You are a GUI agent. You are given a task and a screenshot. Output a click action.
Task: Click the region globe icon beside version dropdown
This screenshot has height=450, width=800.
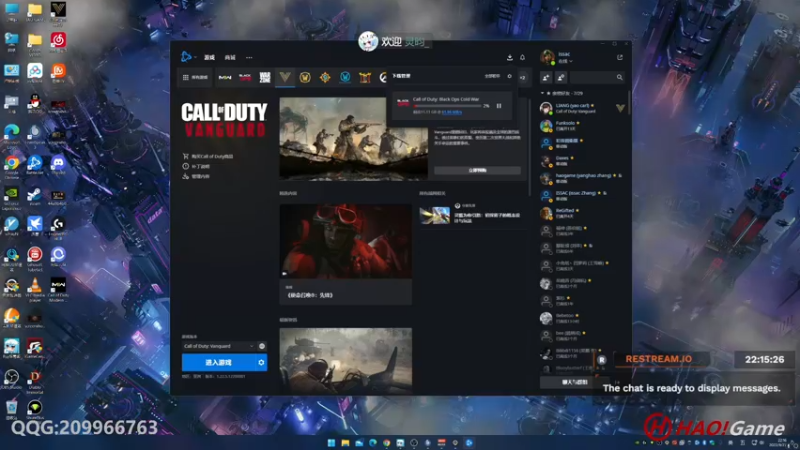pos(262,346)
